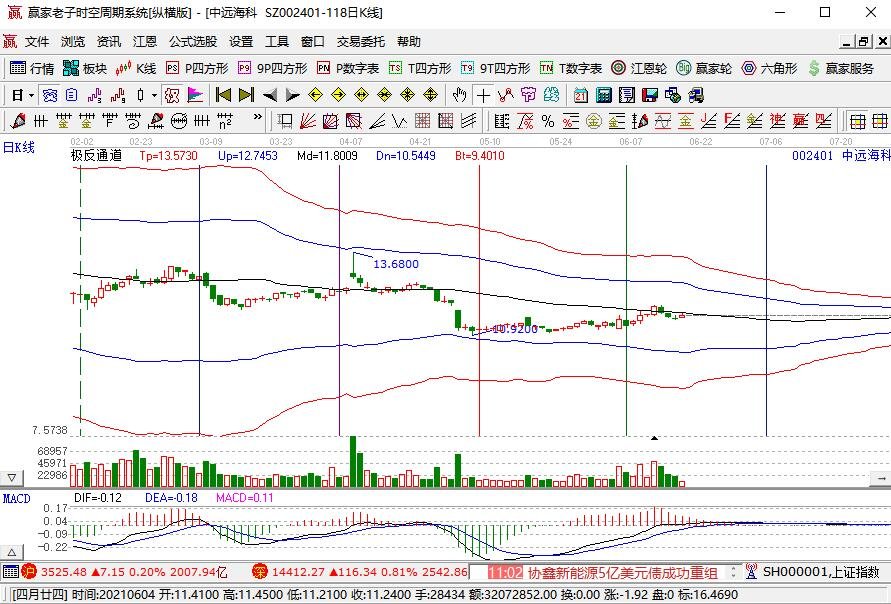The height and width of the screenshot is (604, 891).
Task: Select the percent % tool
Action: tap(548, 121)
